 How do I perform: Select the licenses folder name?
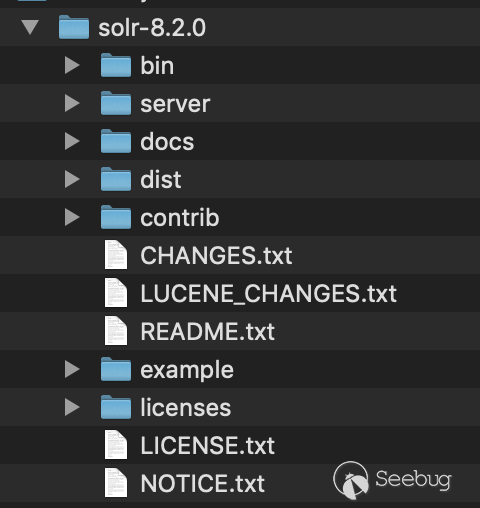pyautogui.click(x=186, y=407)
